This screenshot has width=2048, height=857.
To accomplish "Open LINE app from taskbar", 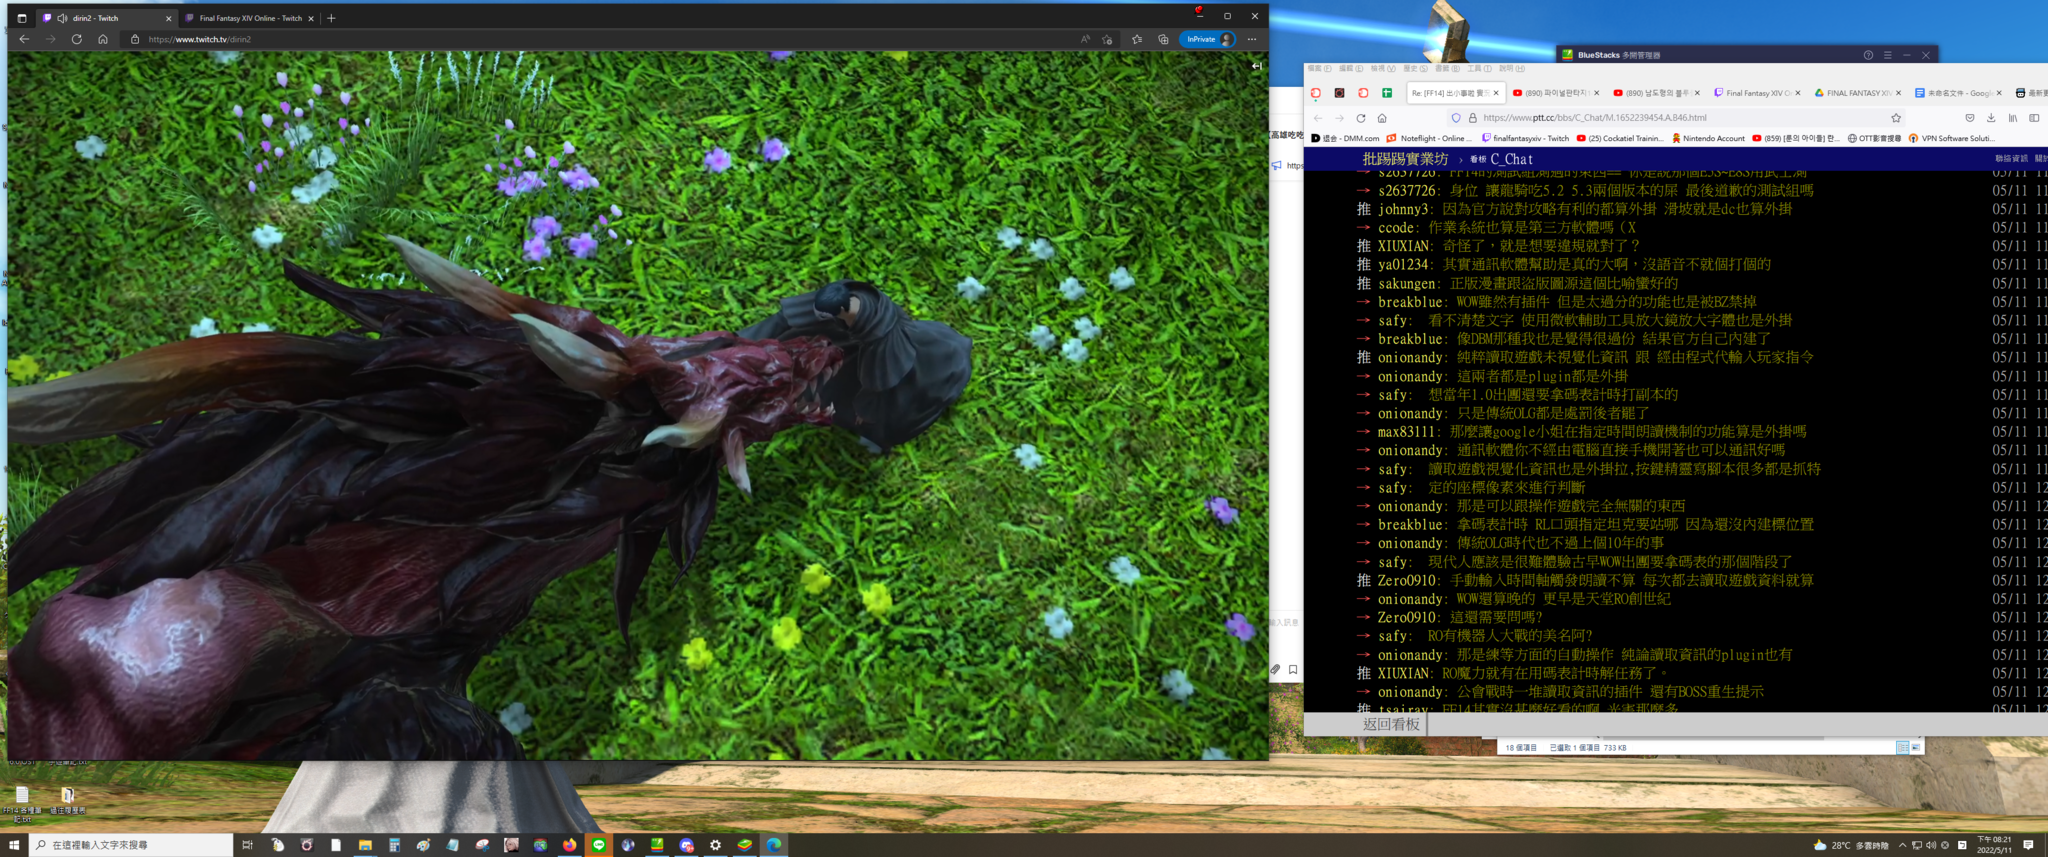I will (599, 845).
